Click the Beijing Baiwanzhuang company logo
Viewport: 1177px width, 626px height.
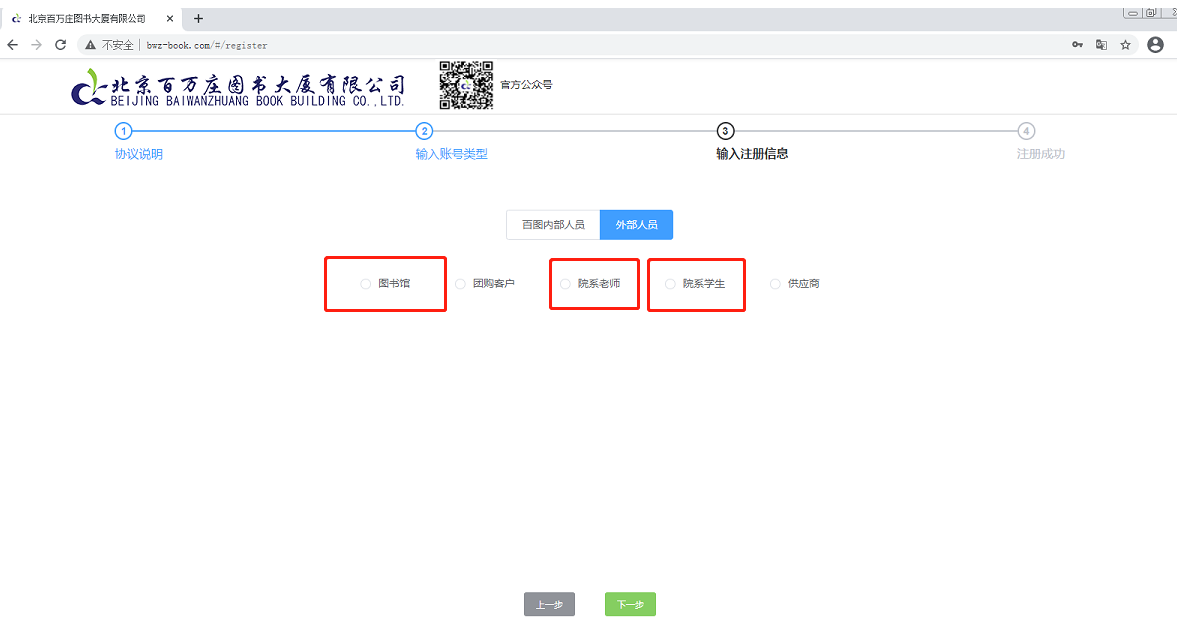(x=238, y=88)
